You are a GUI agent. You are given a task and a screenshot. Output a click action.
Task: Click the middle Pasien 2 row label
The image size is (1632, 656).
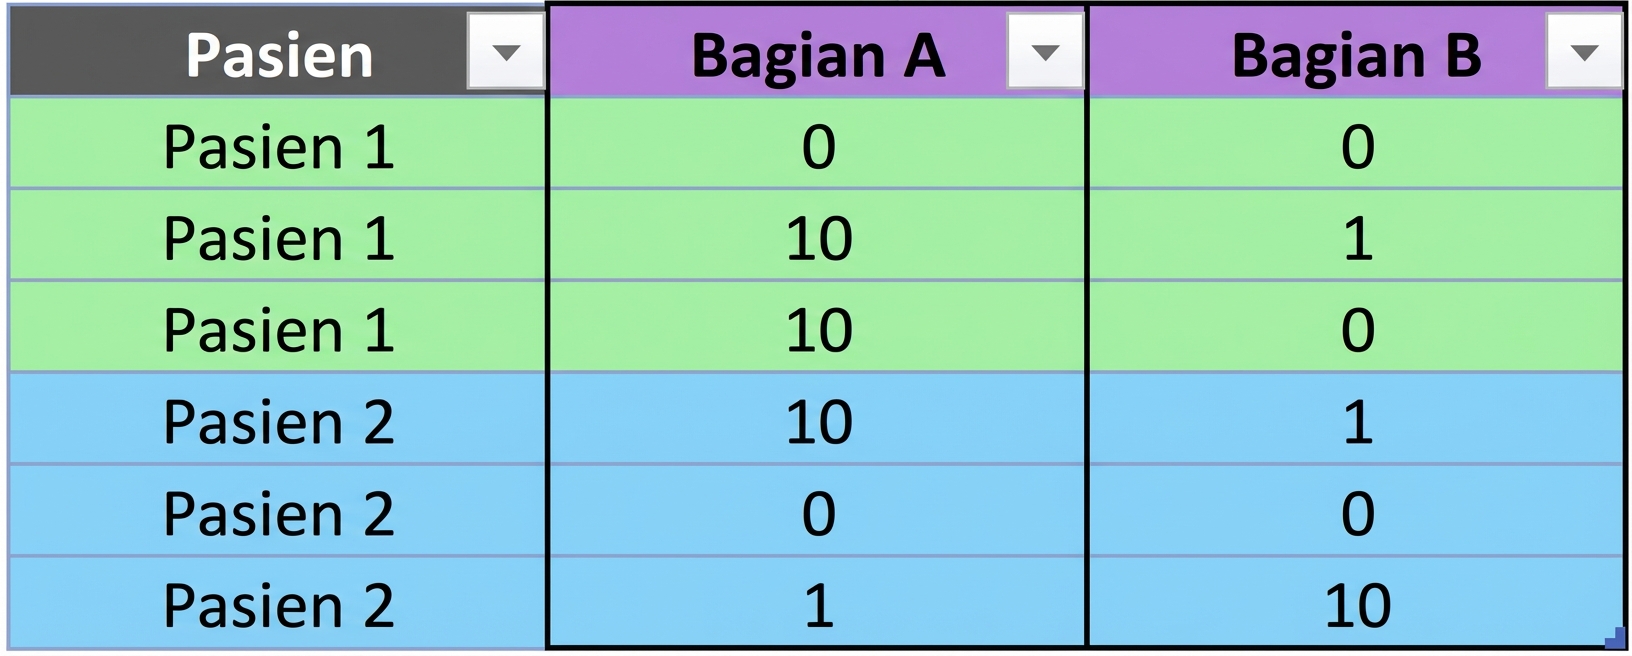(x=275, y=512)
